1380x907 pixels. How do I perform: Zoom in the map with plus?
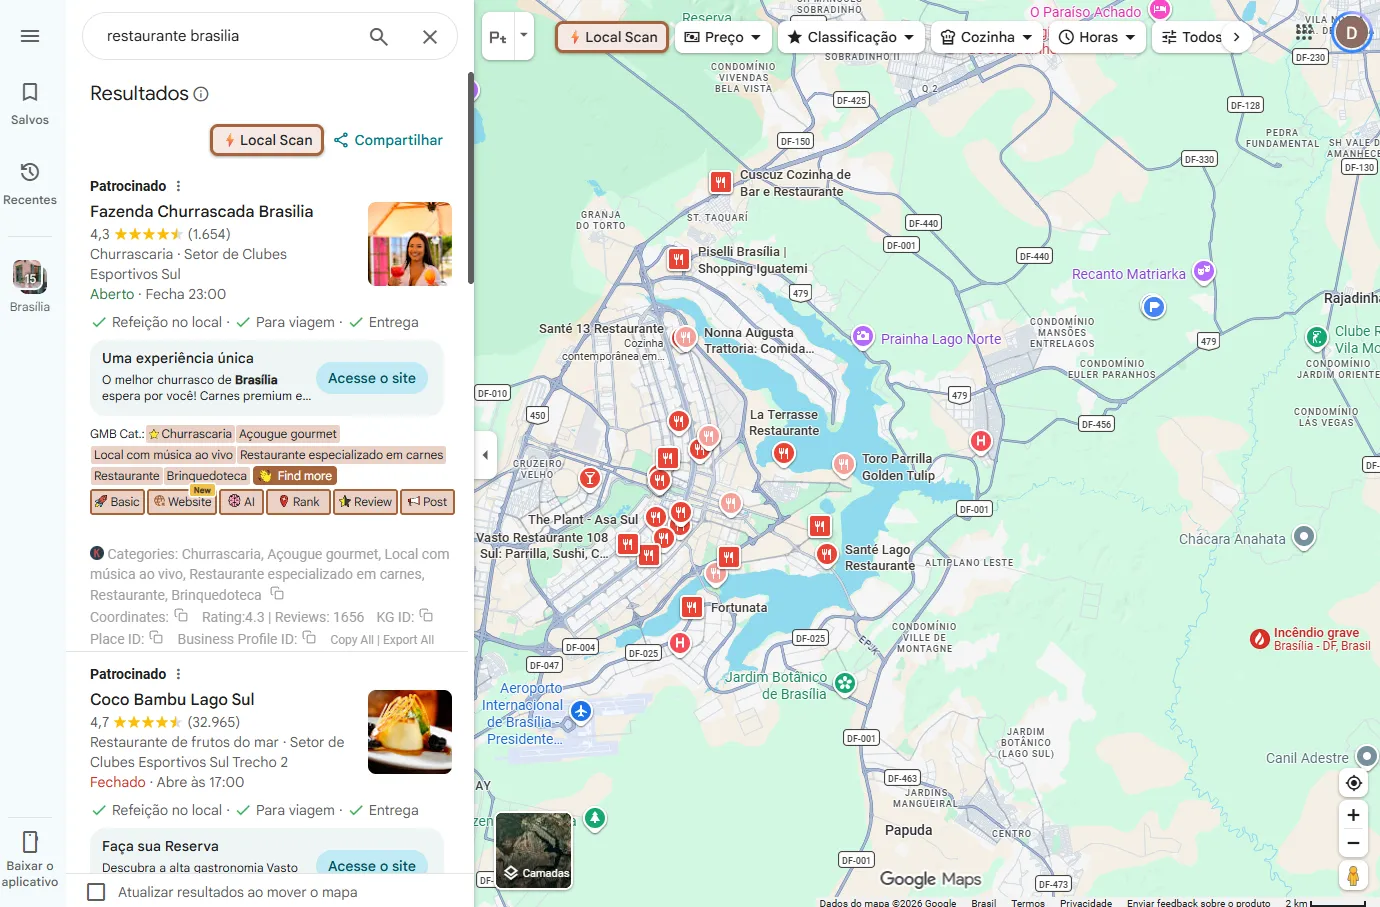coord(1353,815)
